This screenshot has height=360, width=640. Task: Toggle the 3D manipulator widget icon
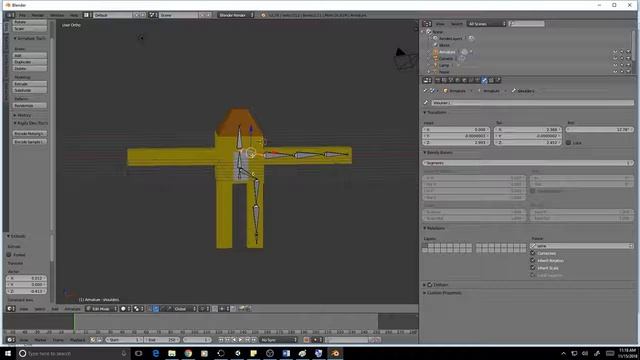[x=150, y=309]
